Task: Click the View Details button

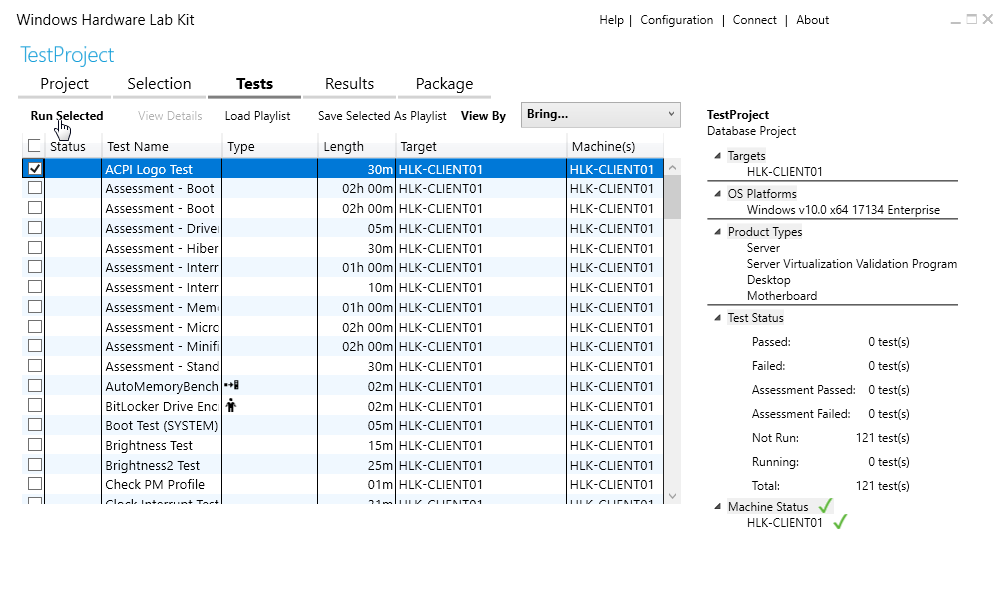Action: coord(170,116)
